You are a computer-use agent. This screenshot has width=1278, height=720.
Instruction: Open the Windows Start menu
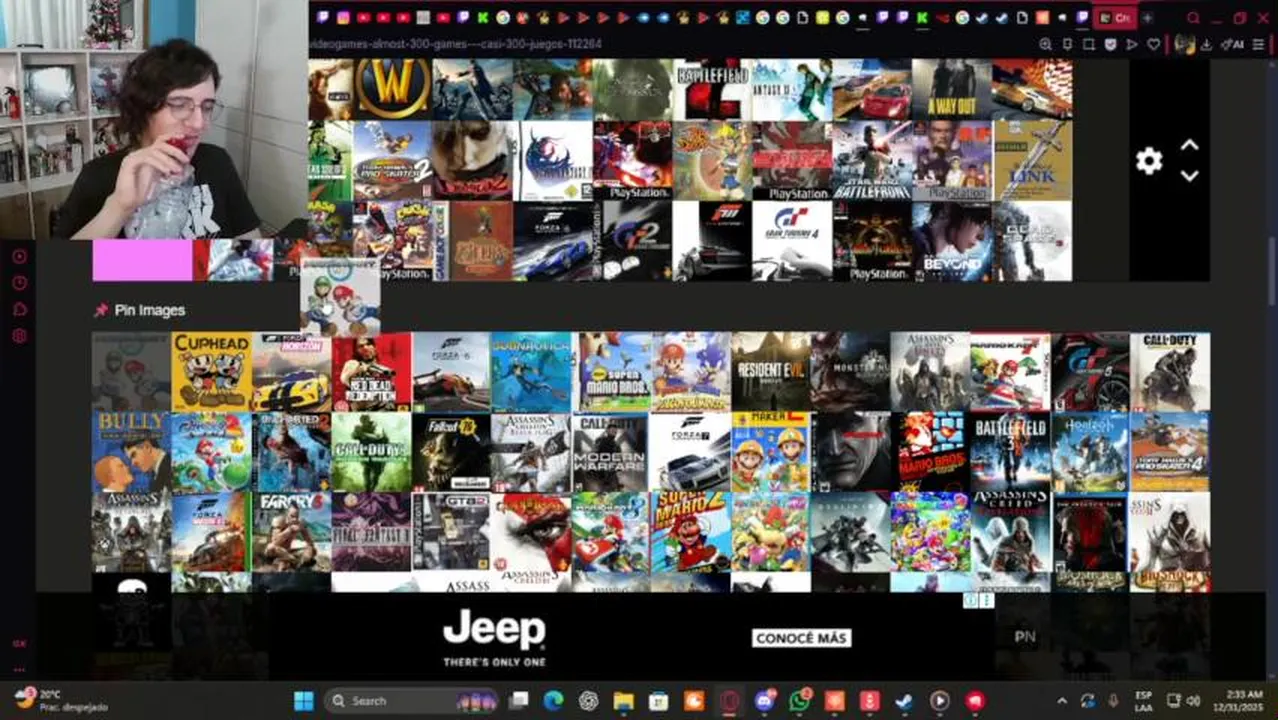click(x=304, y=701)
